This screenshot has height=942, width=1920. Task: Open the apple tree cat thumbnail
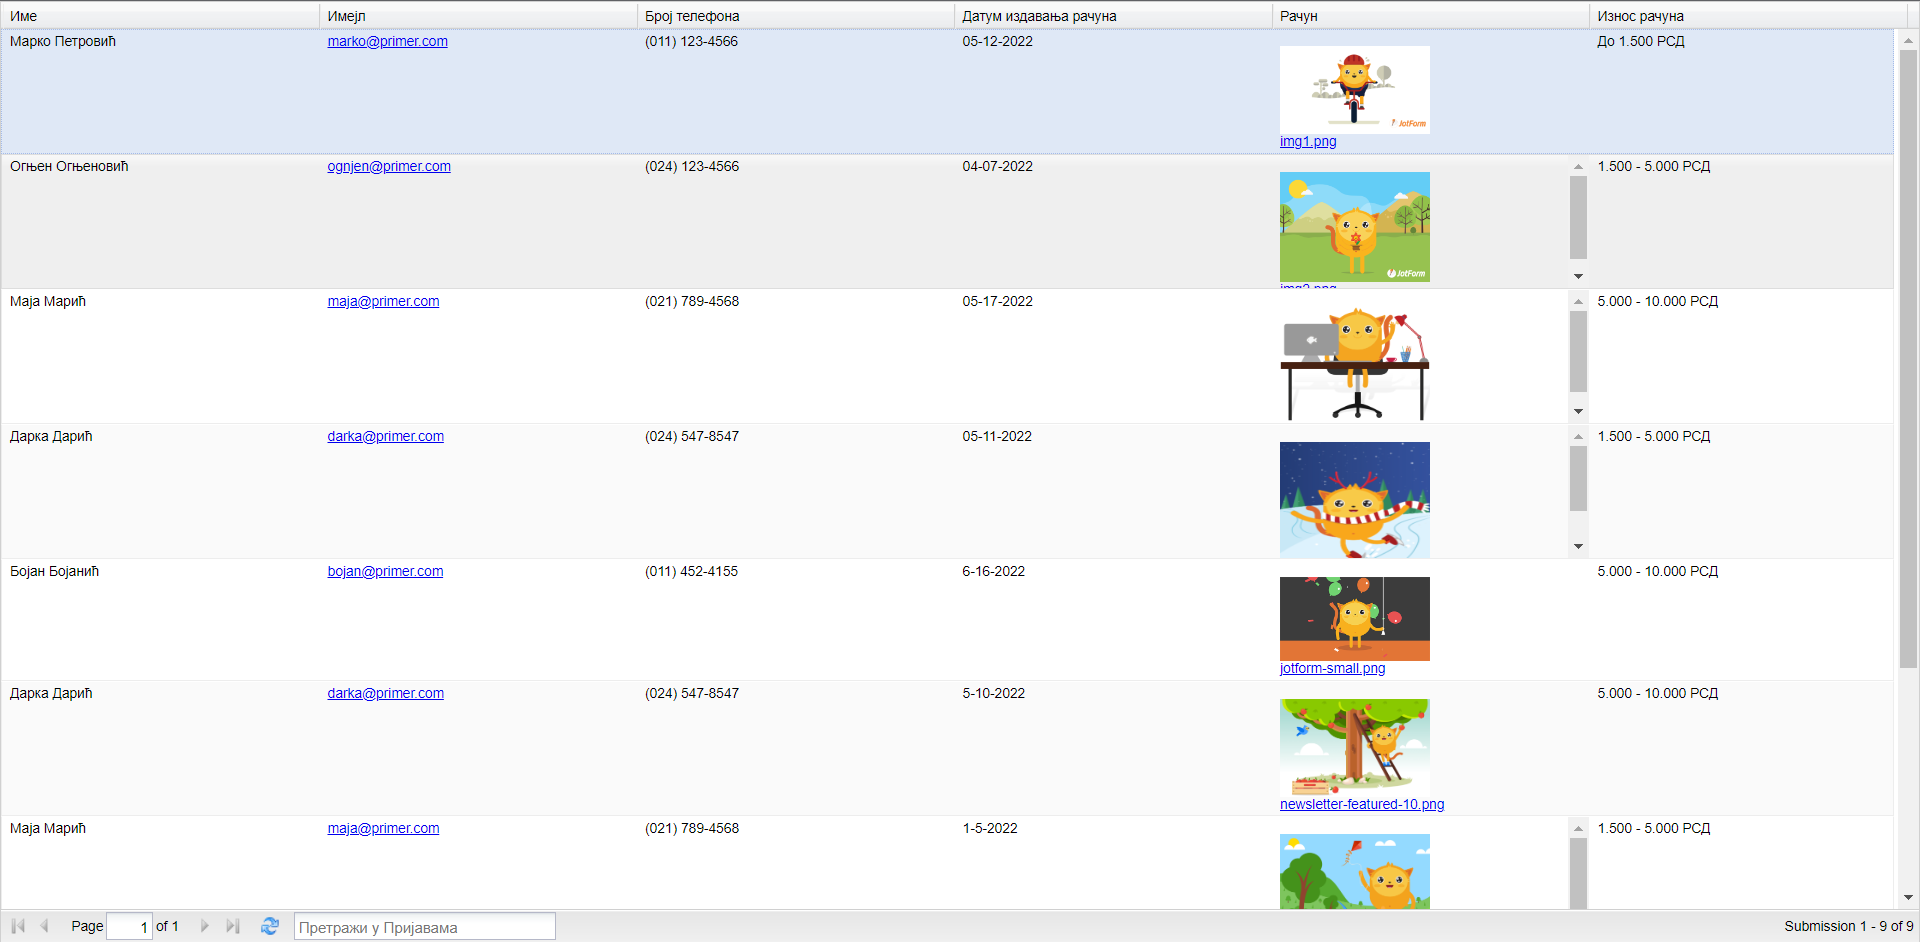click(x=1355, y=748)
